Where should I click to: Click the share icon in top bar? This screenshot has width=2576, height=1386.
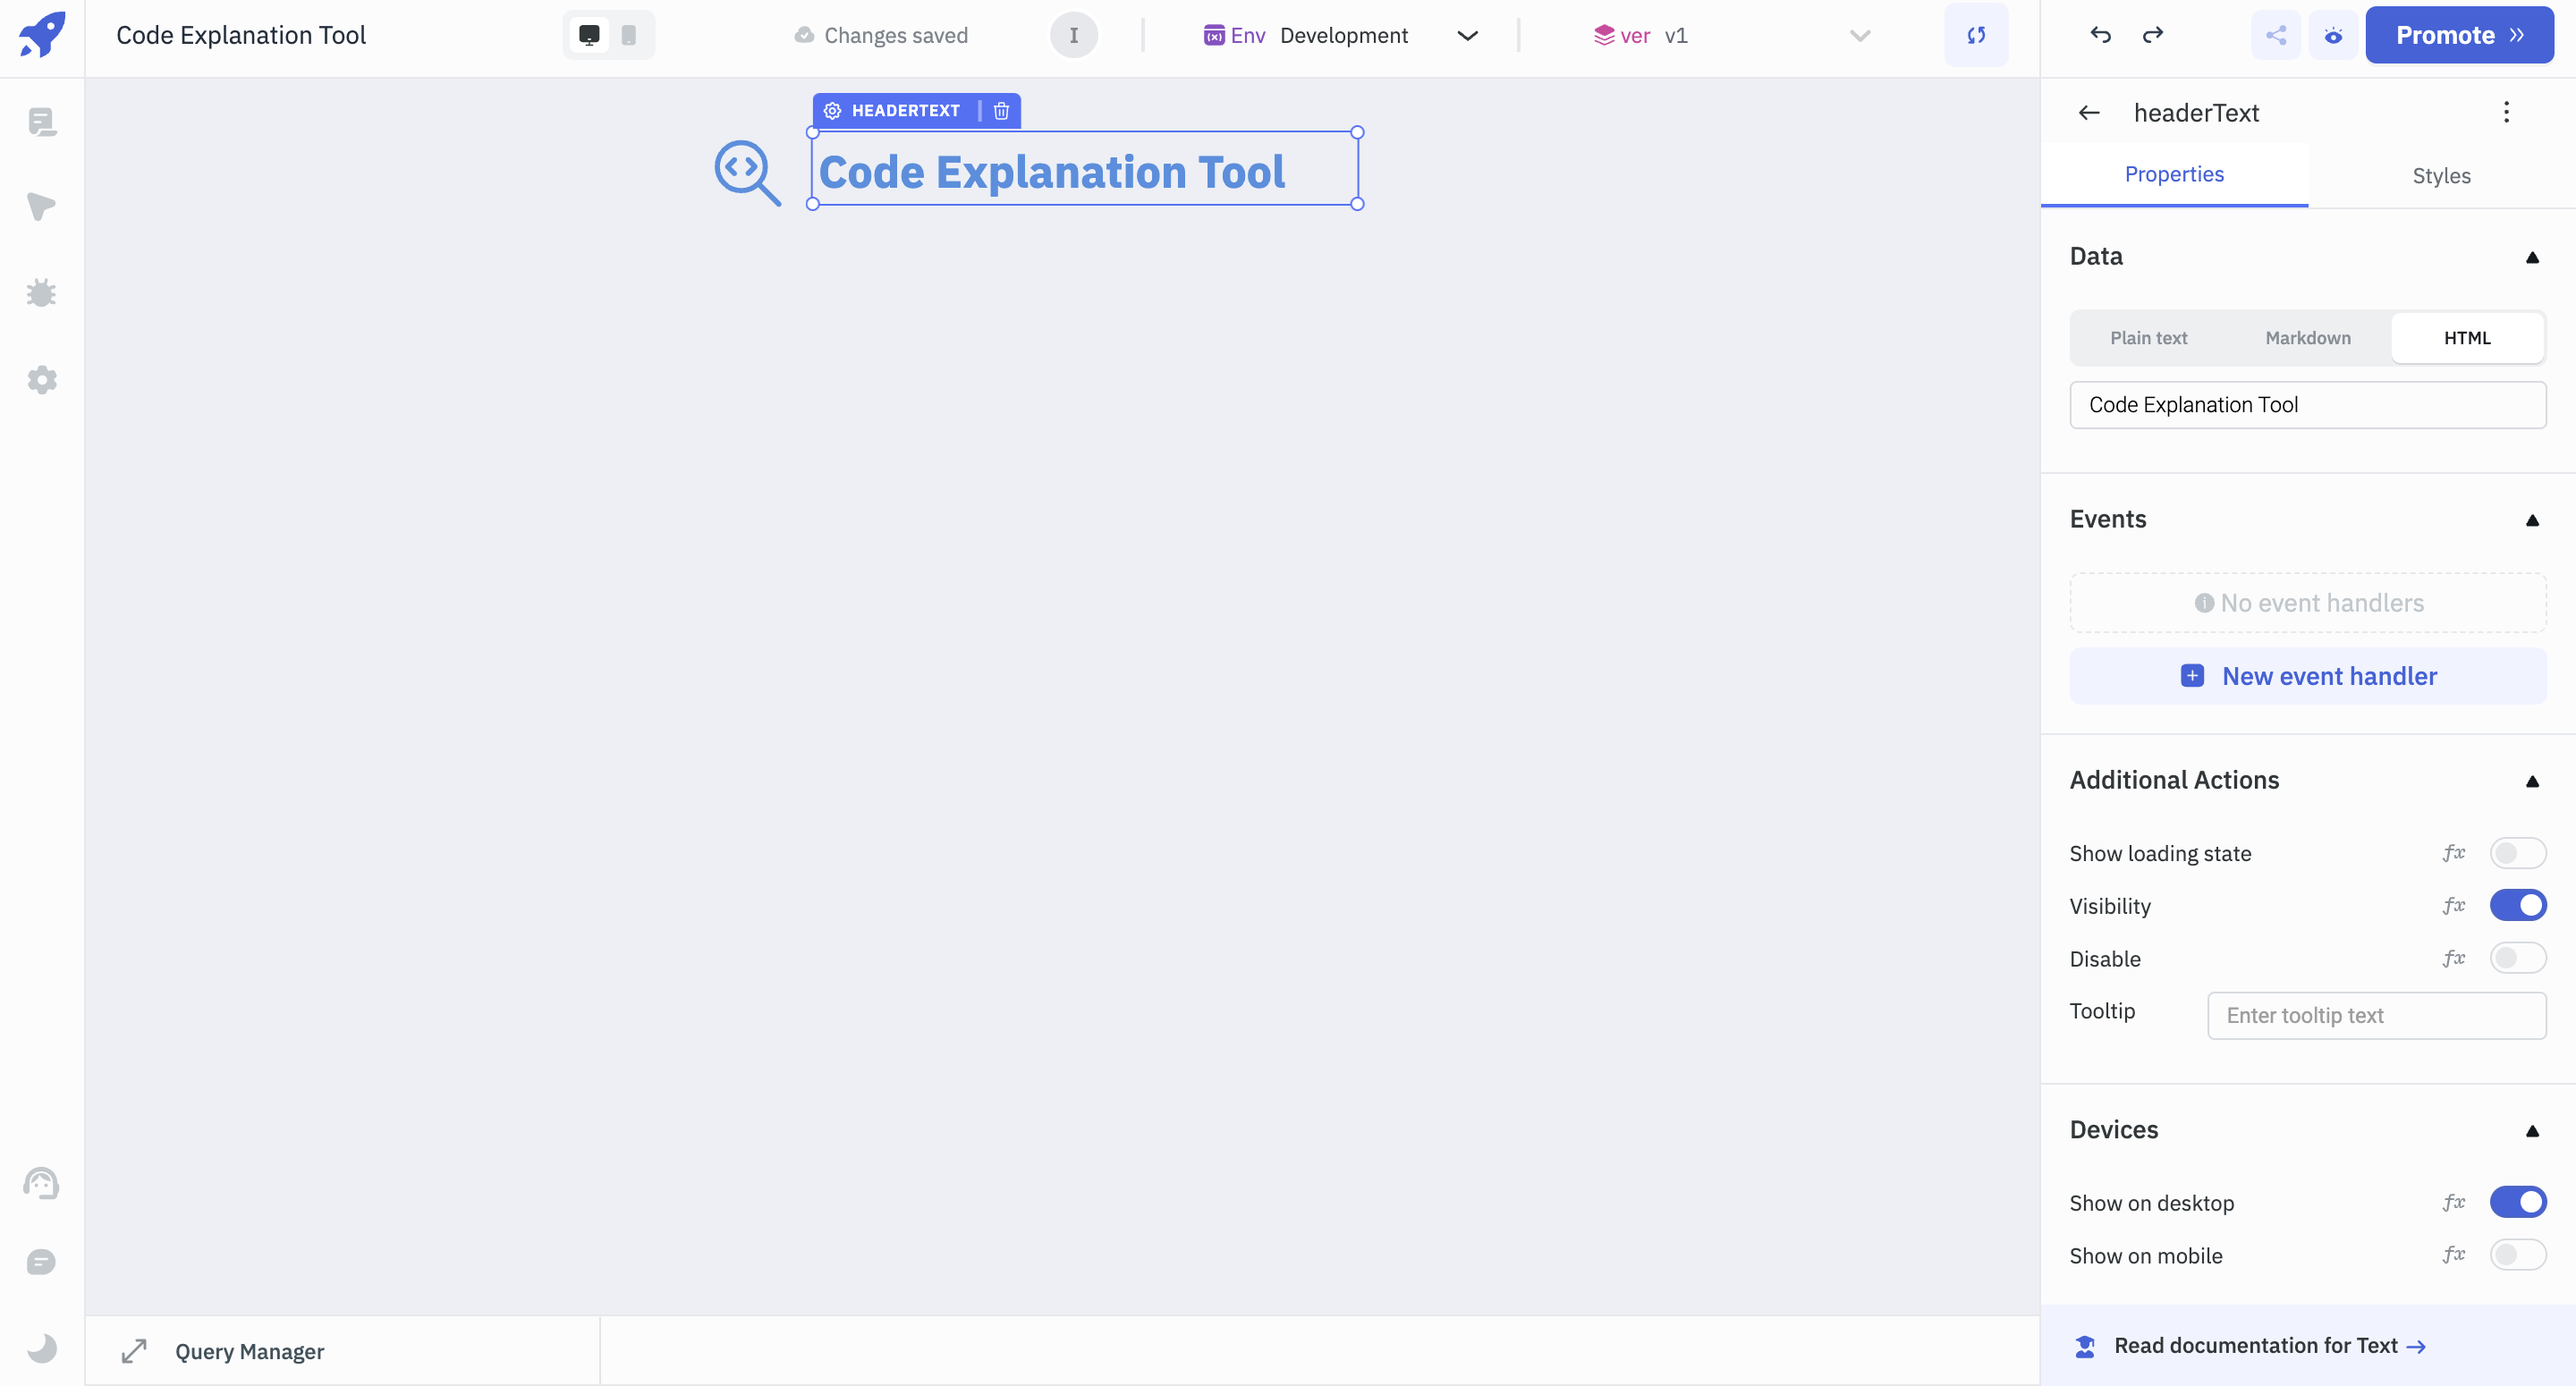2276,36
